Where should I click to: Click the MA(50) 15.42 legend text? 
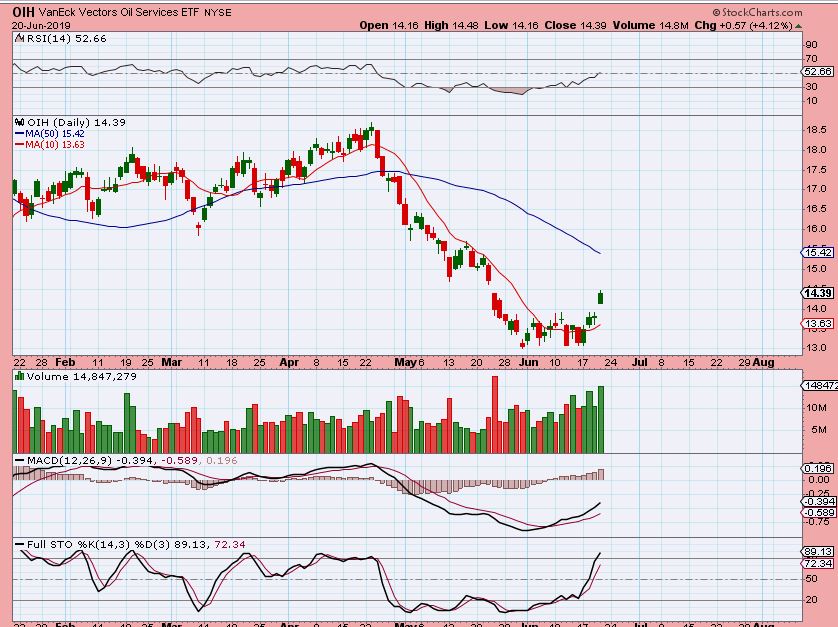pos(55,134)
